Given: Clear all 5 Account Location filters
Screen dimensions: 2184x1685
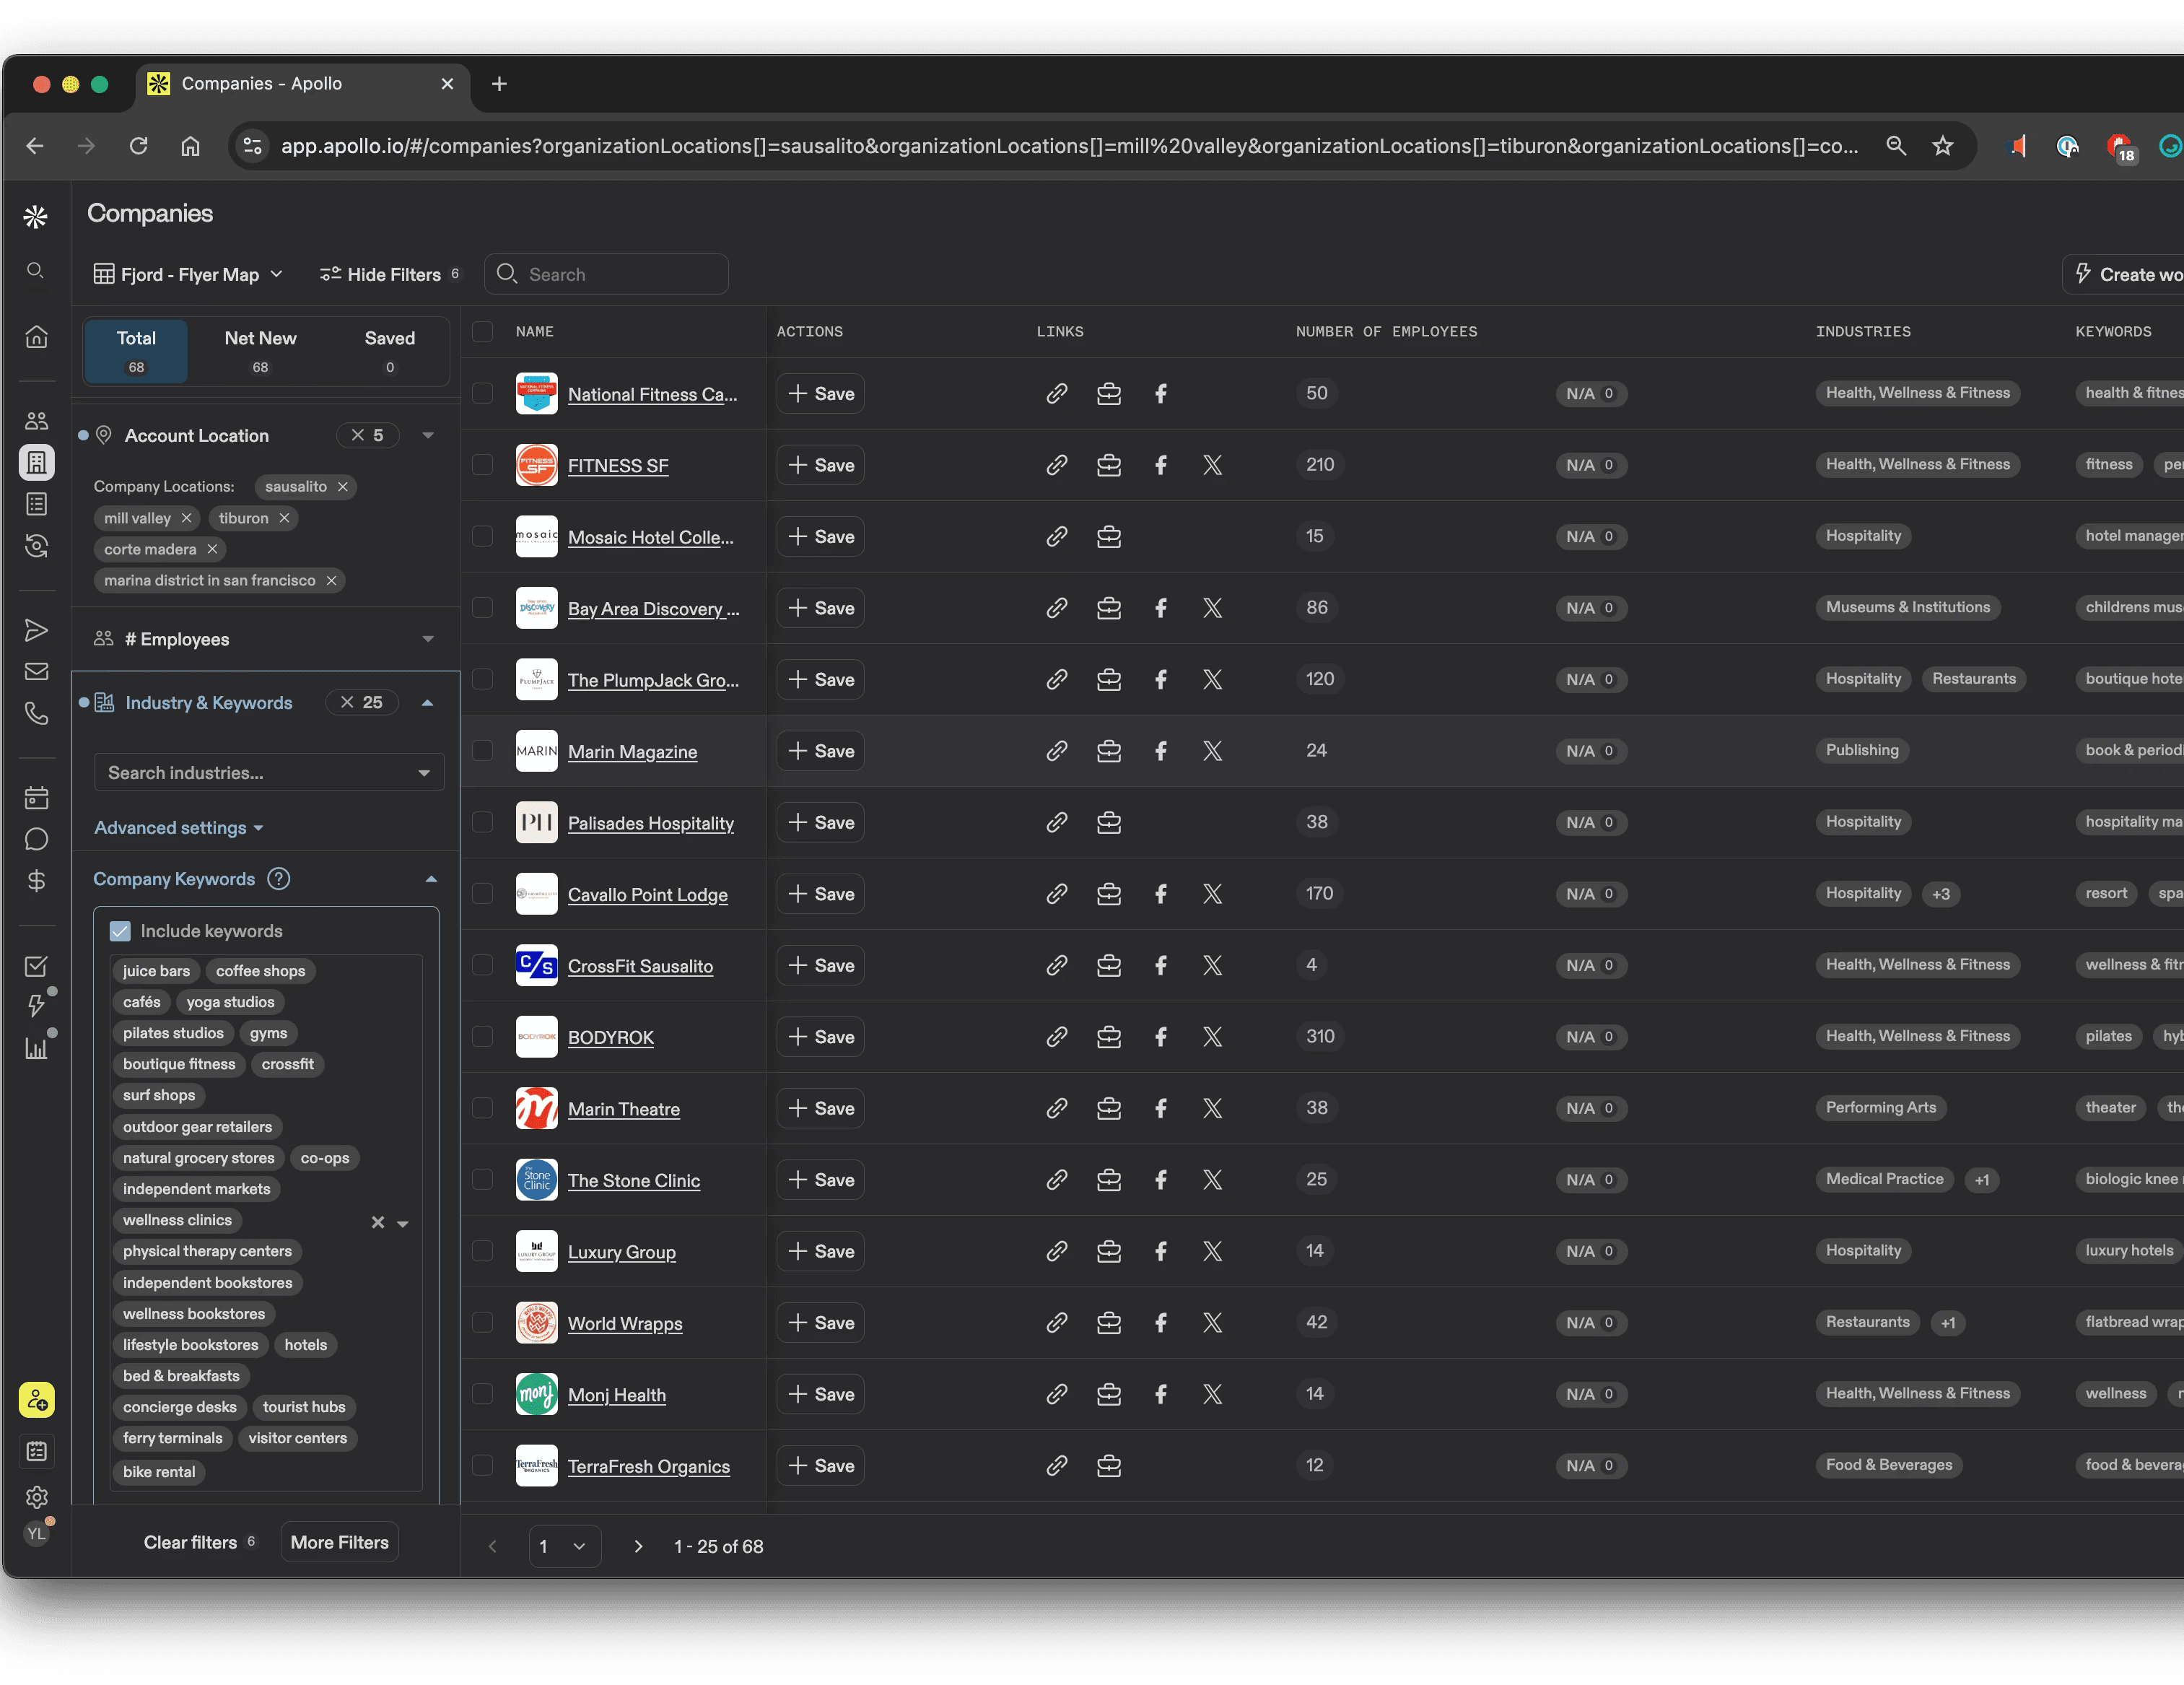Looking at the screenshot, I should click(x=367, y=435).
